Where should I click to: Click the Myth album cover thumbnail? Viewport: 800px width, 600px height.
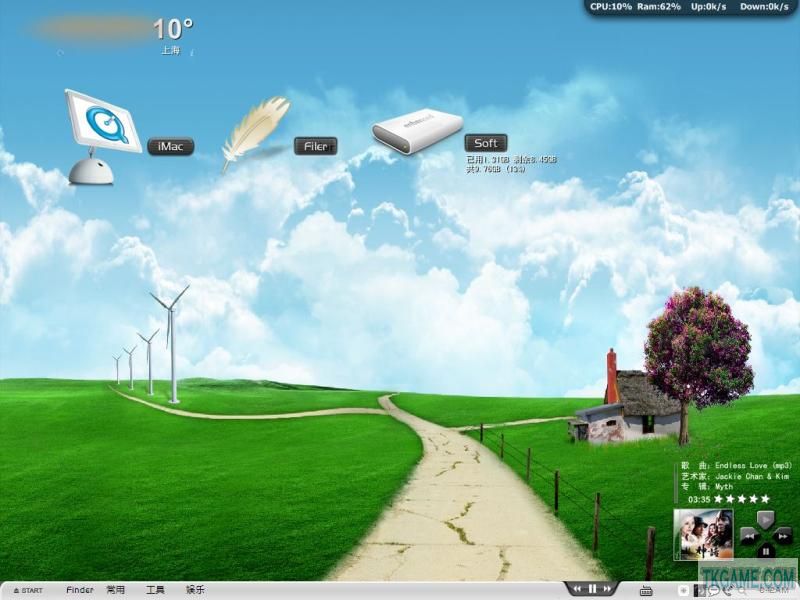coord(704,534)
